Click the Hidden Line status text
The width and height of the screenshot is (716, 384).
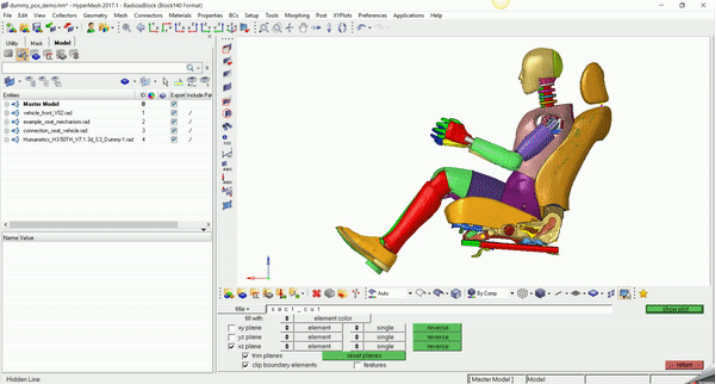tap(23, 379)
